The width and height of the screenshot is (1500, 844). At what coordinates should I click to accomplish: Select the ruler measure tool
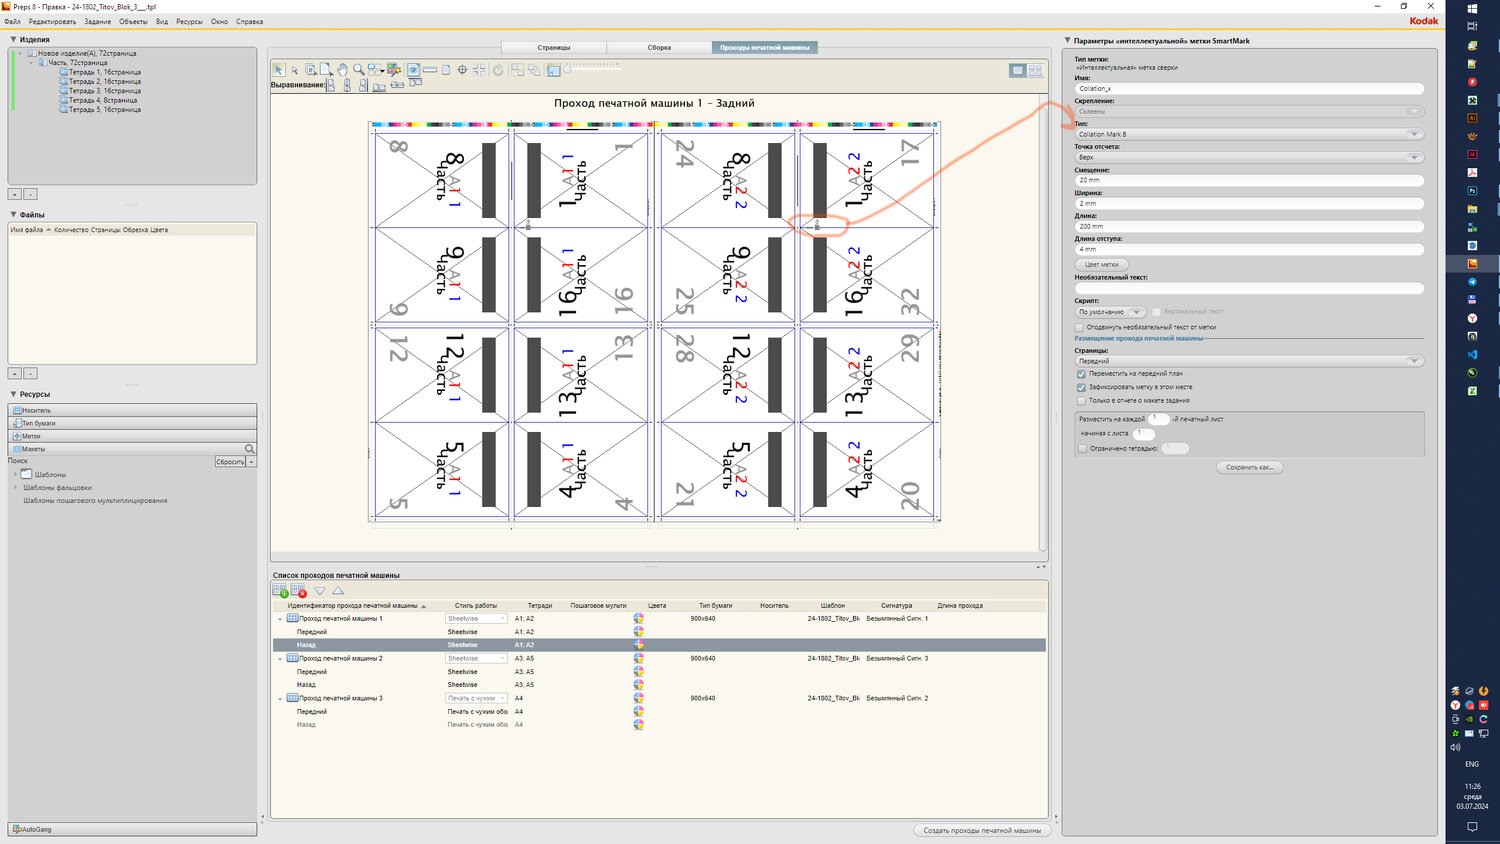pyautogui.click(x=429, y=69)
